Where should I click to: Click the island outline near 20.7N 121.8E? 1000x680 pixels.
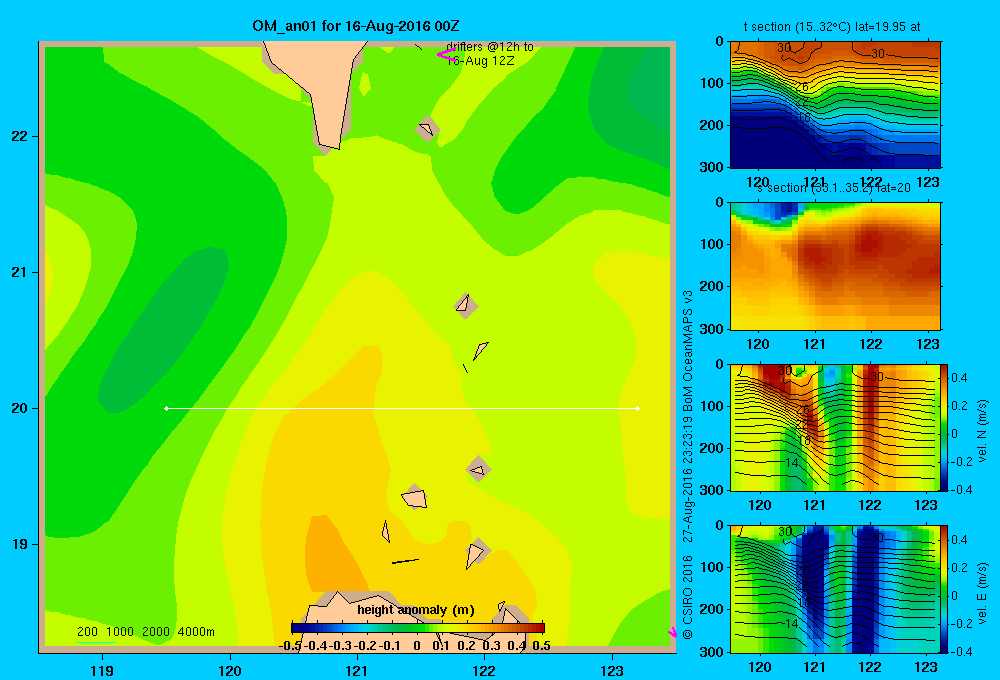pos(465,304)
